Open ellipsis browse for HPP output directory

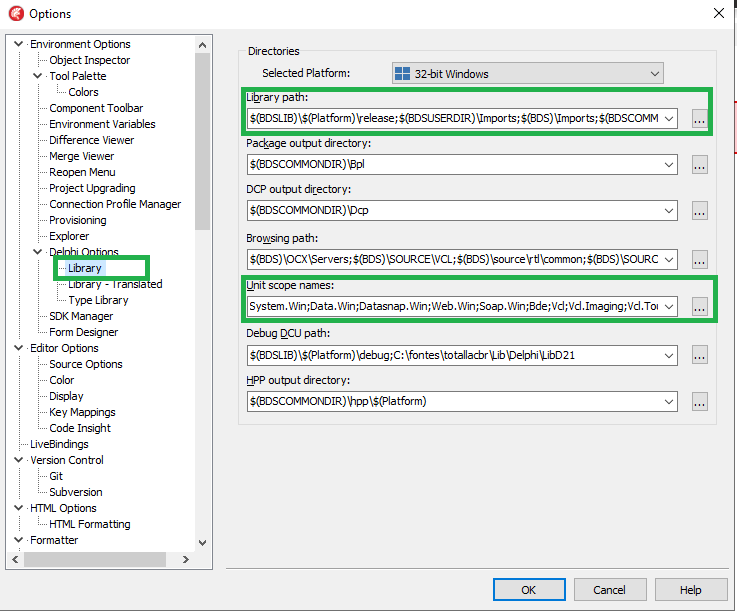(x=699, y=401)
